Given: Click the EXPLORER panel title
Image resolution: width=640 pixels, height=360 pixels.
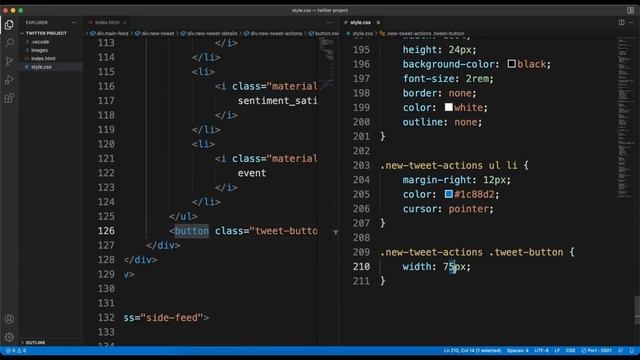Looking at the screenshot, I should (37, 22).
